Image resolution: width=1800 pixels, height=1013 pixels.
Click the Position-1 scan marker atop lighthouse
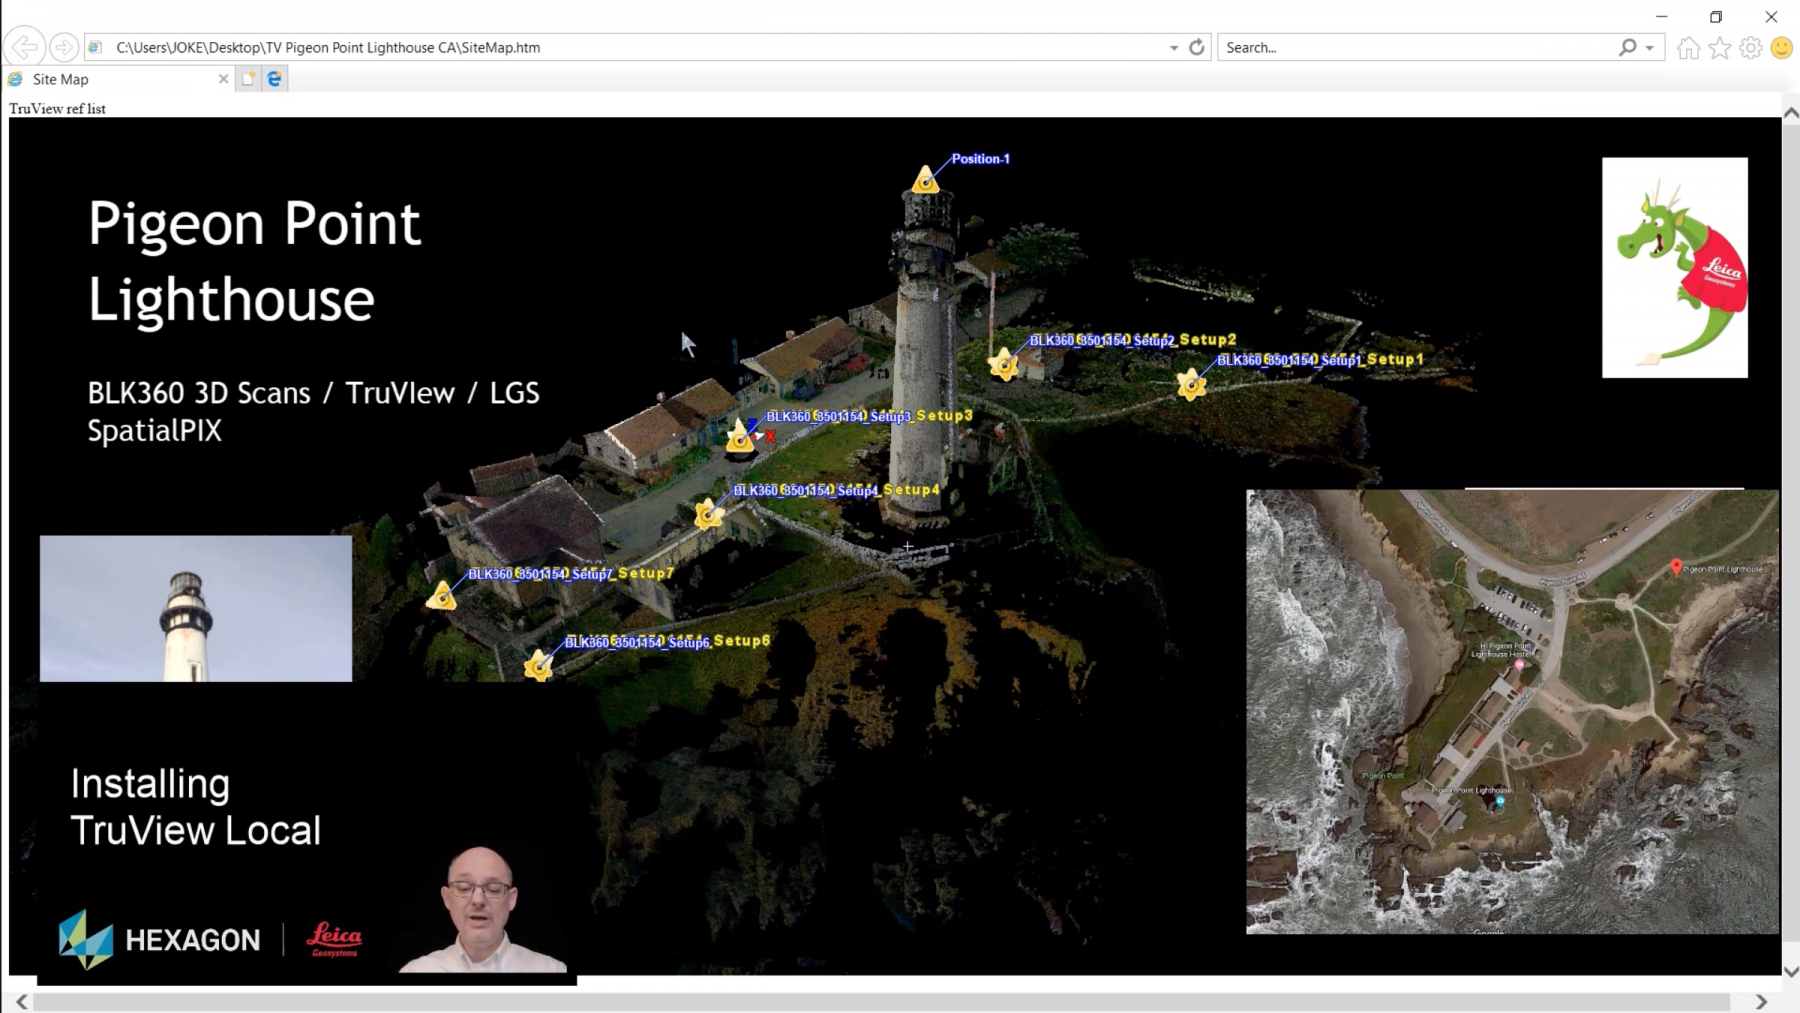[925, 180]
